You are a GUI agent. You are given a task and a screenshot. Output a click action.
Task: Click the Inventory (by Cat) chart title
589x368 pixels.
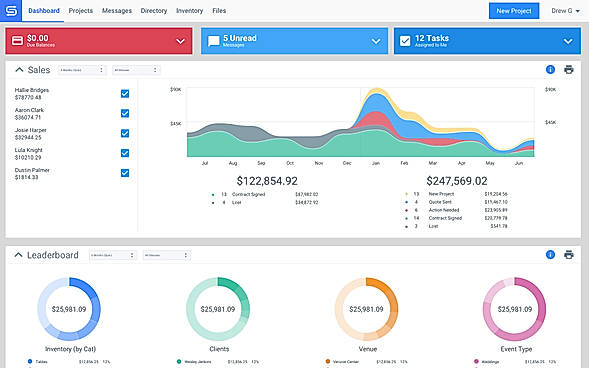pos(70,349)
